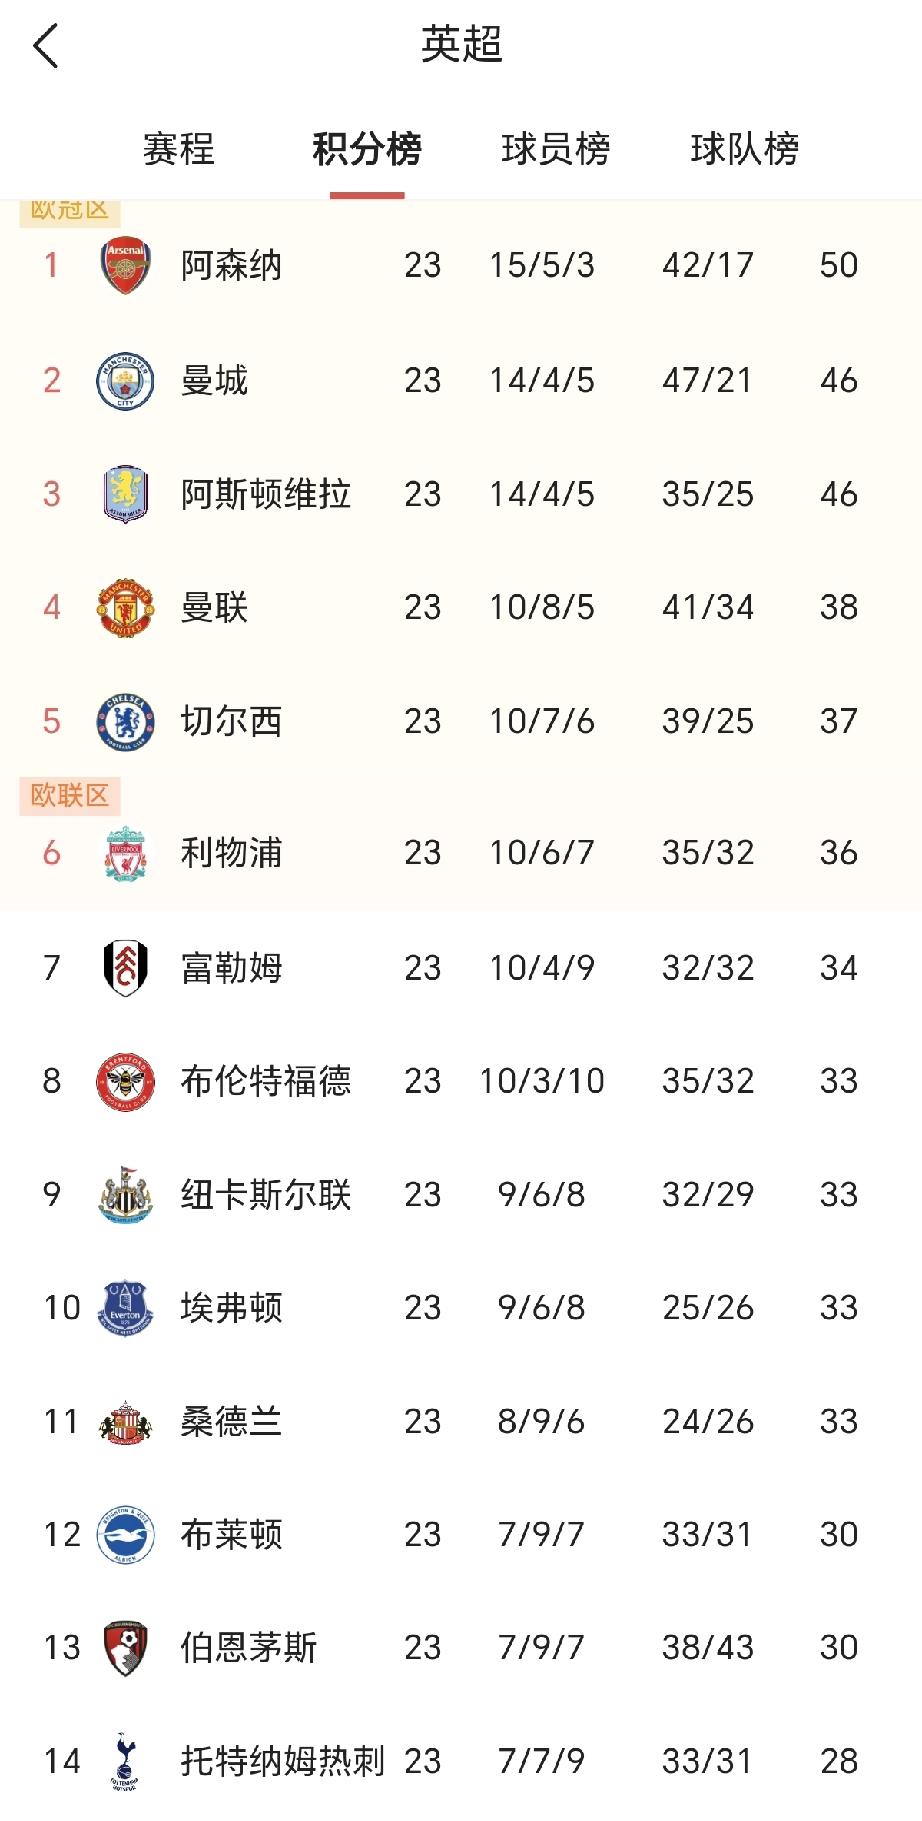This screenshot has height=1821, width=922.
Task: Switch to the 赛程 tab
Action: pyautogui.click(x=179, y=149)
